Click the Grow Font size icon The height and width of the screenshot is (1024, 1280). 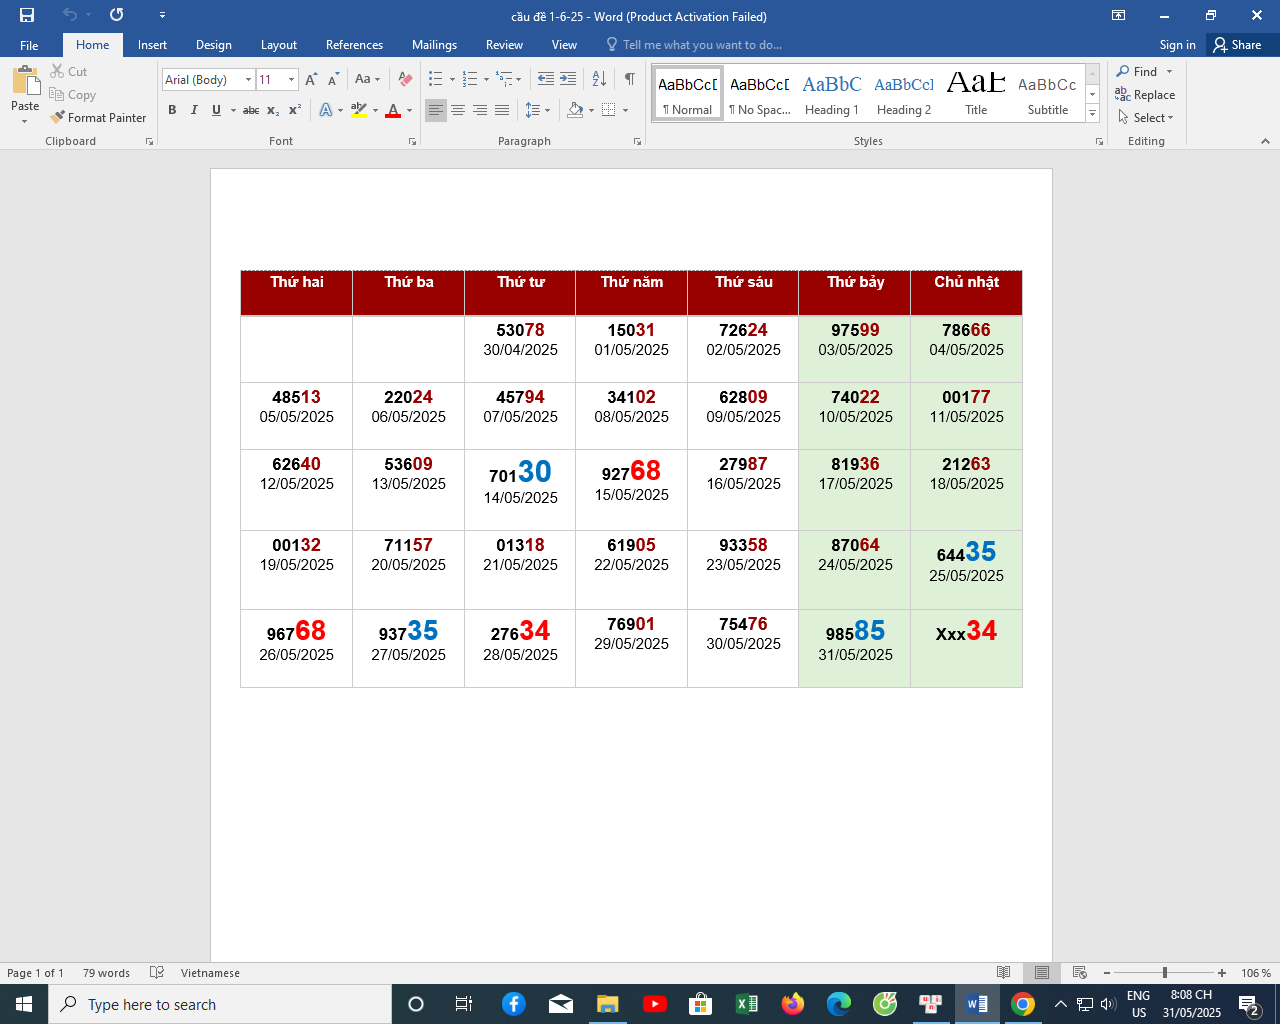[x=311, y=79]
